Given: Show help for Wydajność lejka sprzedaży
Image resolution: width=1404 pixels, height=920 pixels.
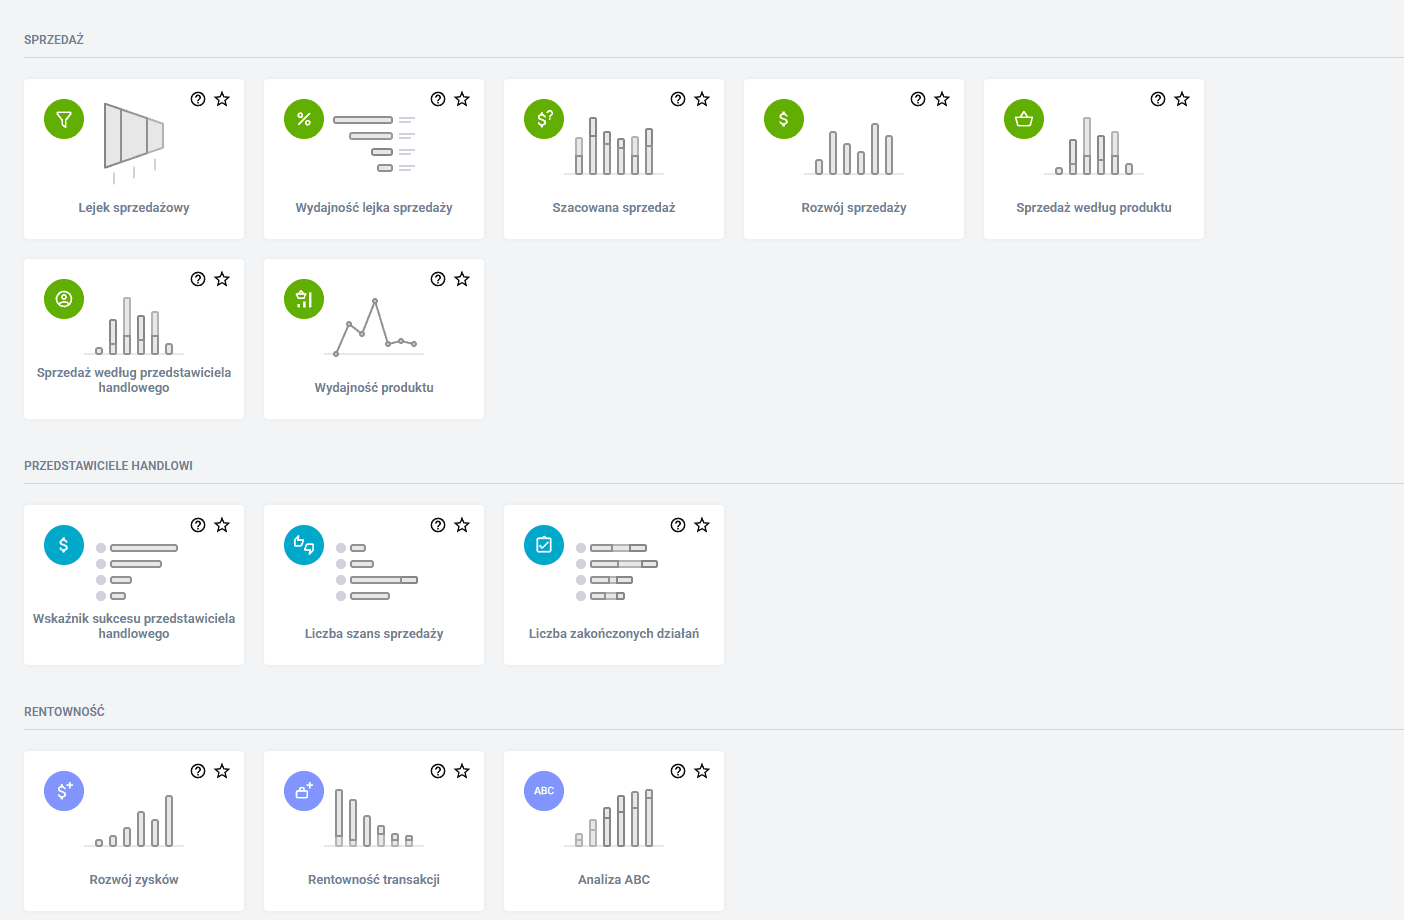Looking at the screenshot, I should click(438, 99).
